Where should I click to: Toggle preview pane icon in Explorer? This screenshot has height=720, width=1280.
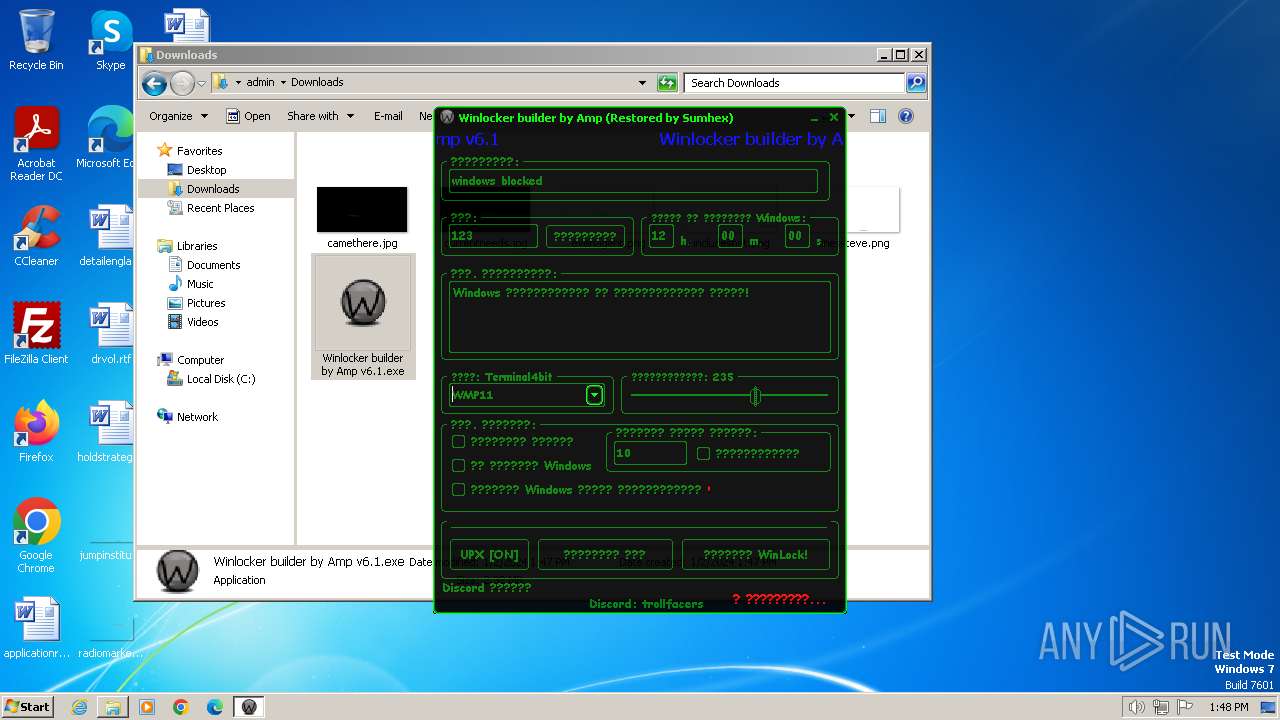click(878, 116)
